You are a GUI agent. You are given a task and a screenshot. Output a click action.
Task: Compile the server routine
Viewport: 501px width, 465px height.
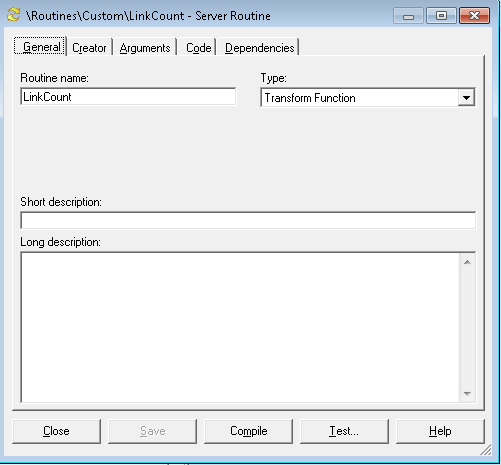point(248,431)
